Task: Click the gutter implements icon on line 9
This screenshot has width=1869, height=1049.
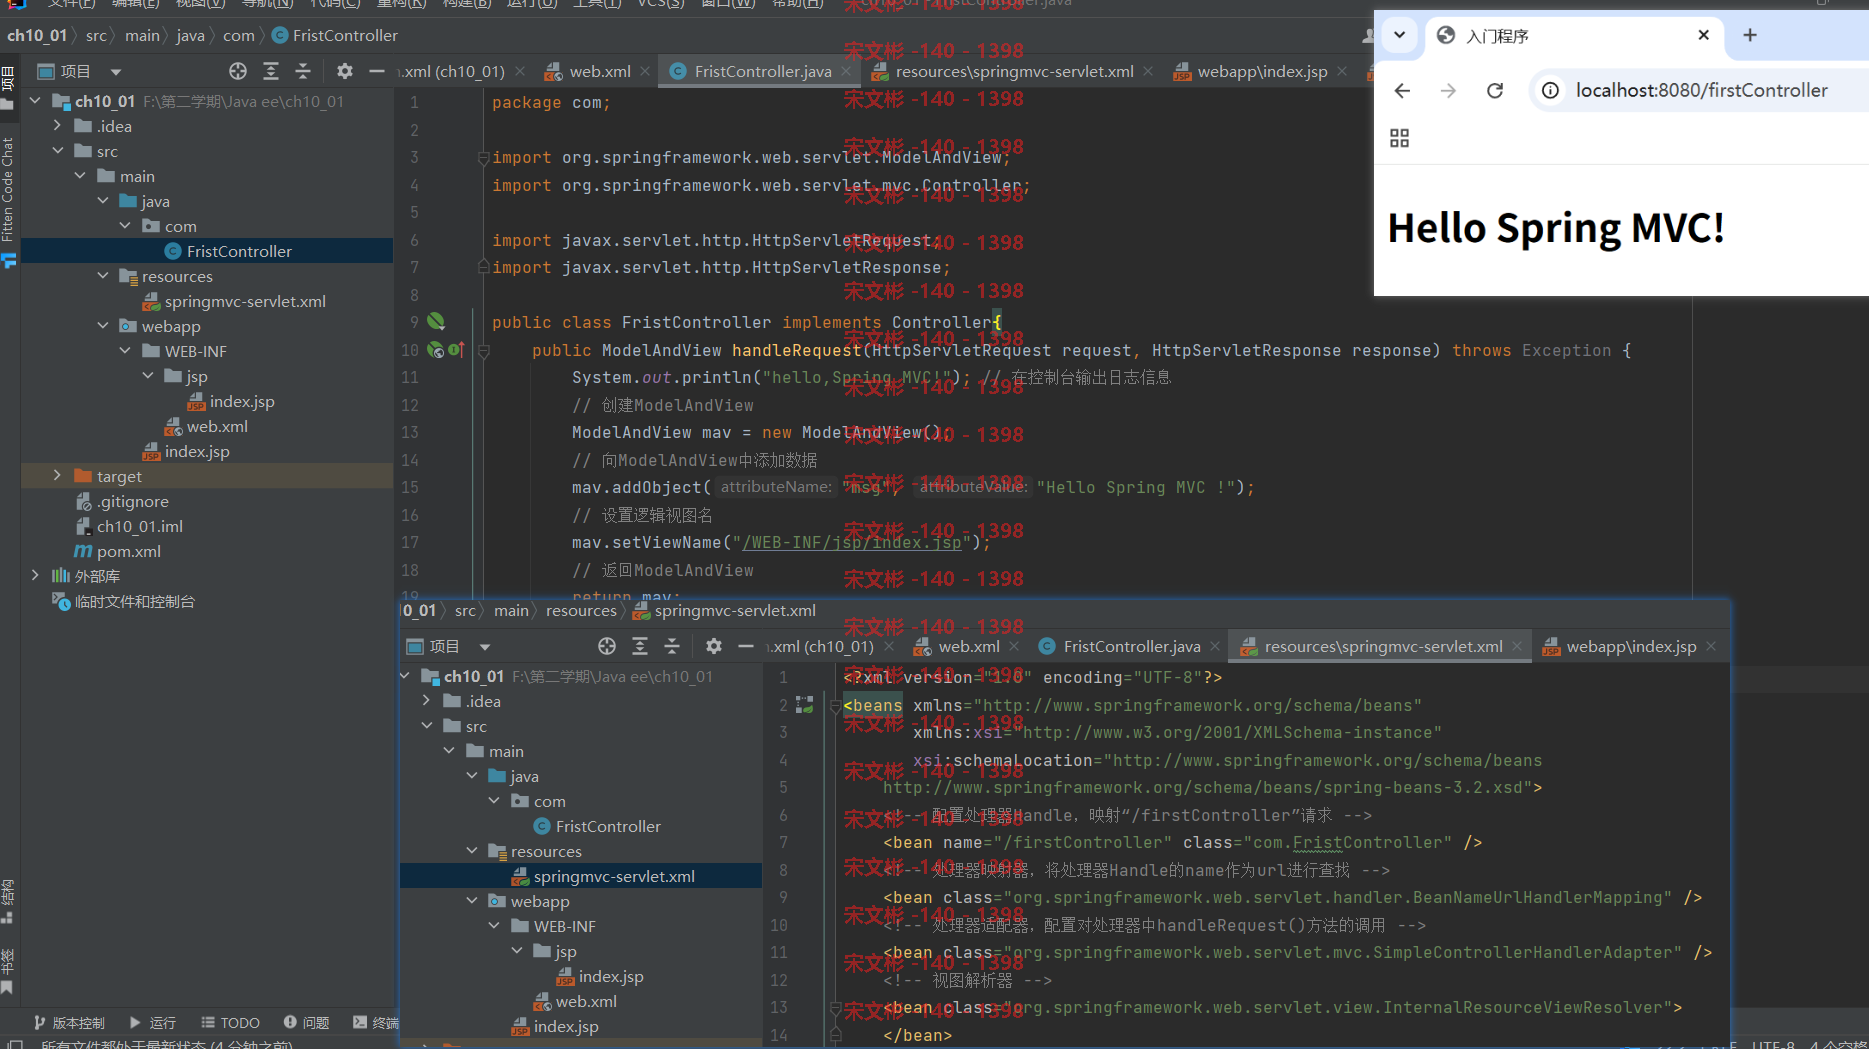Action: tap(436, 321)
